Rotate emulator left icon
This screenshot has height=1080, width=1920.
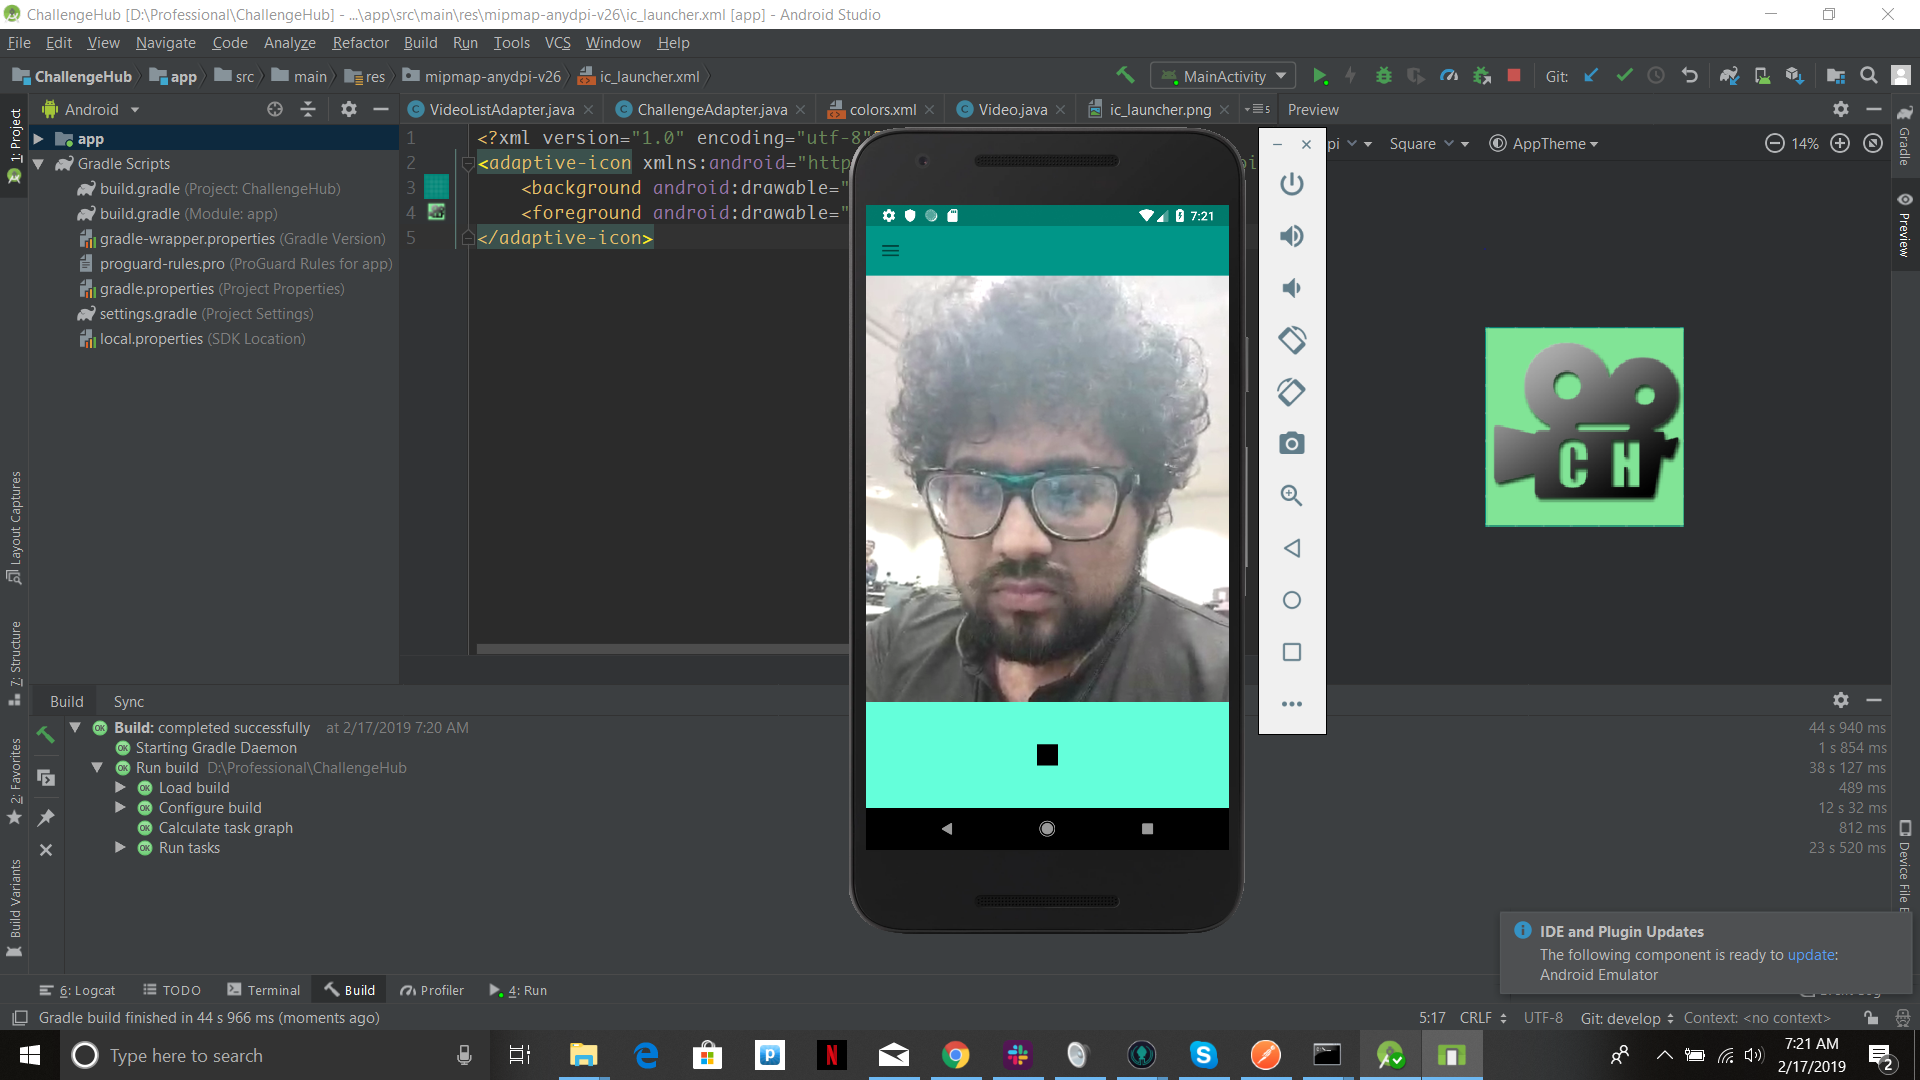[x=1292, y=340]
